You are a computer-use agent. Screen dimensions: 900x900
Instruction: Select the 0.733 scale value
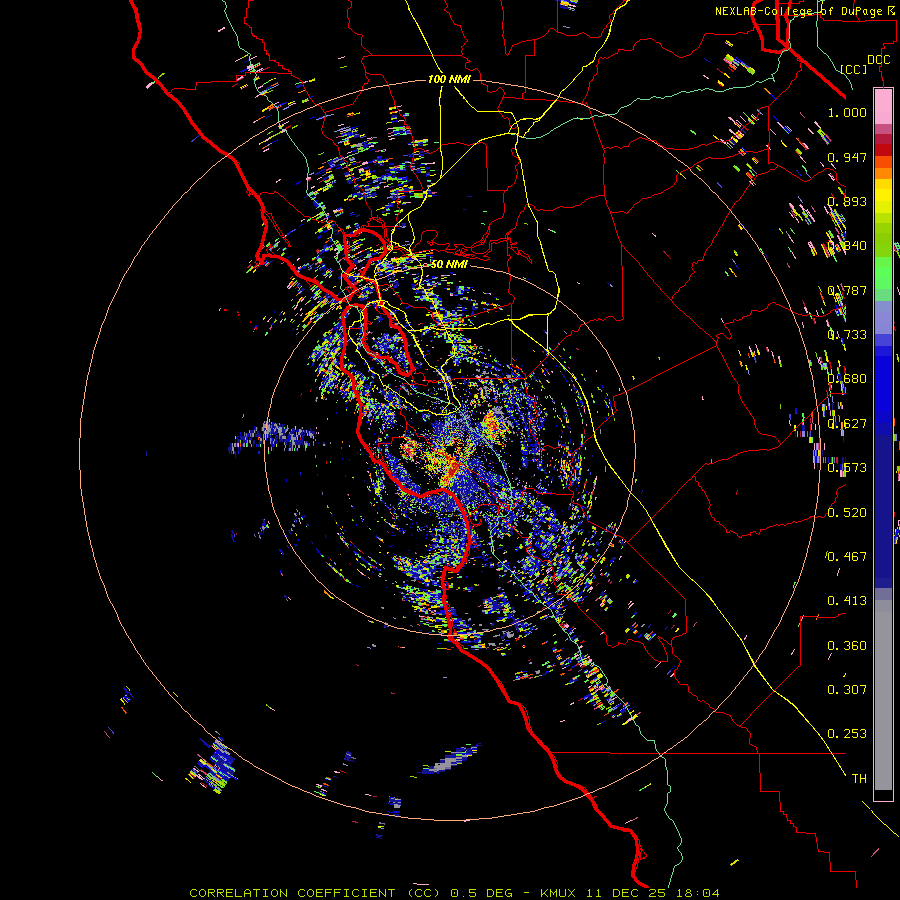tap(847, 335)
